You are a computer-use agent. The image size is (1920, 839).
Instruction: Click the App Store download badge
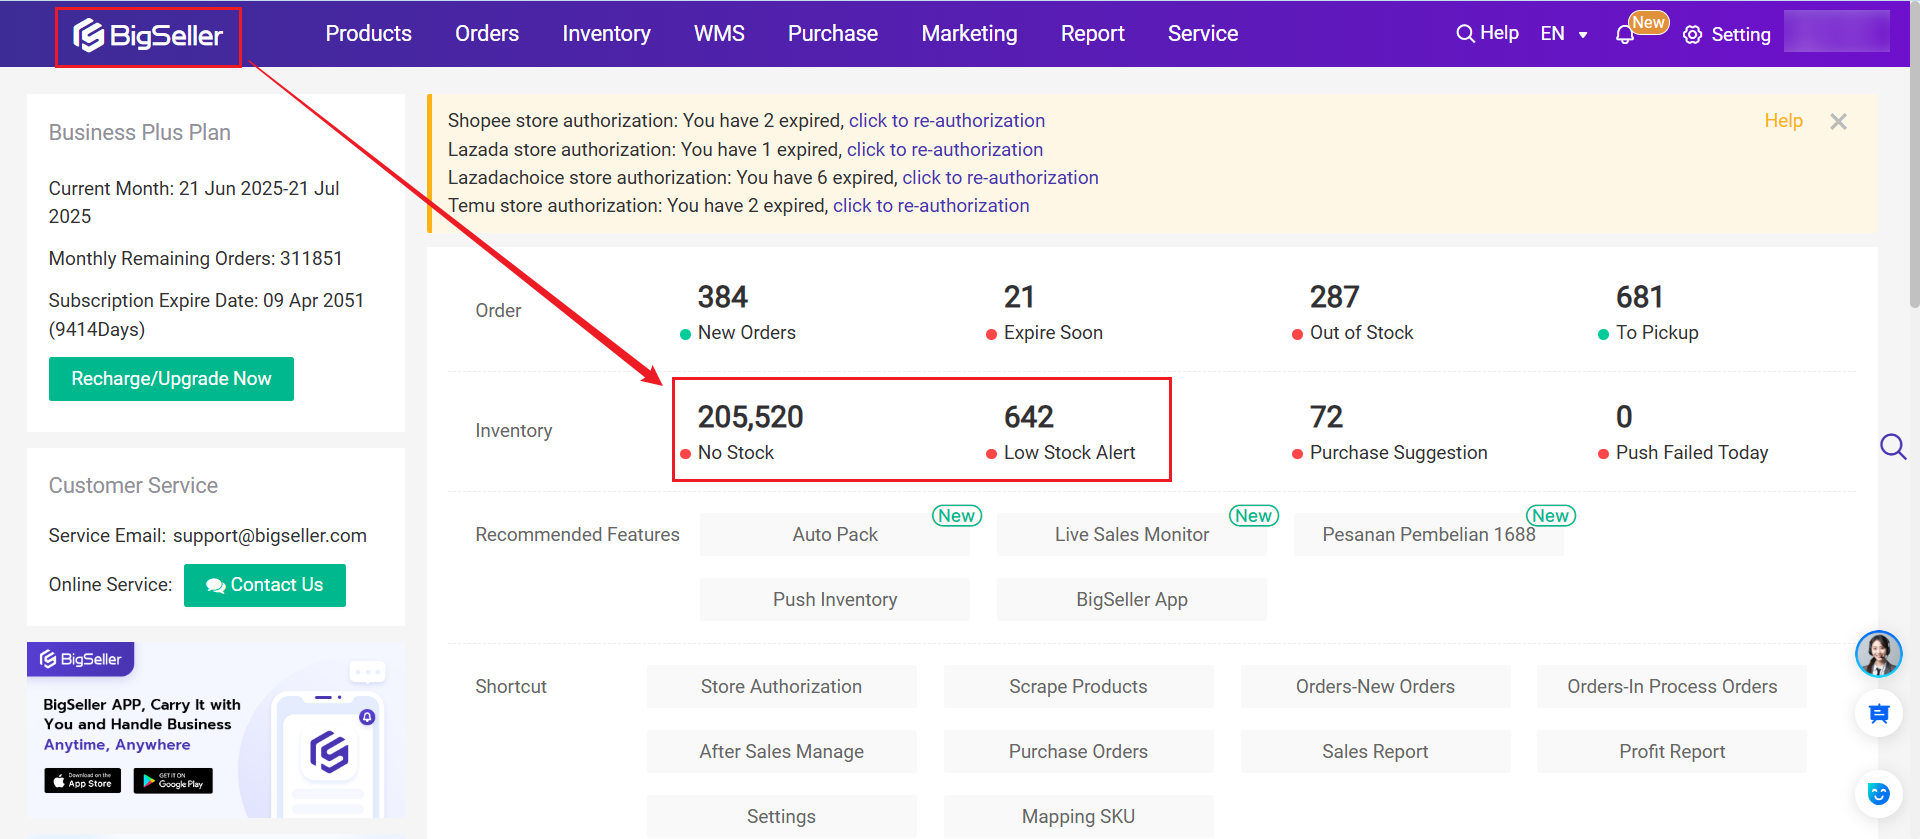tap(83, 780)
